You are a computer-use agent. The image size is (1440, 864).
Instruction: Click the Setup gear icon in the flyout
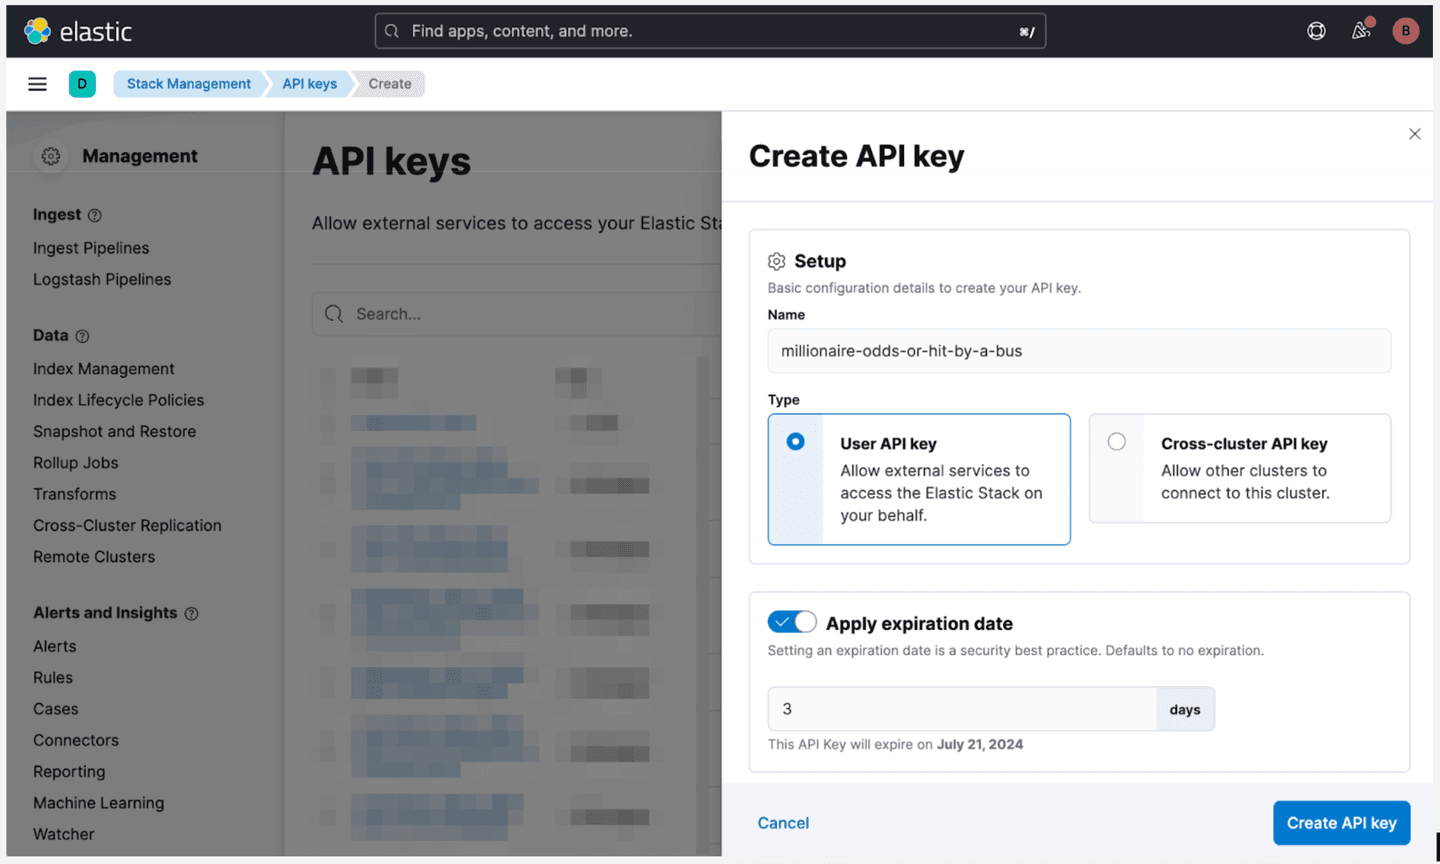tap(776, 260)
